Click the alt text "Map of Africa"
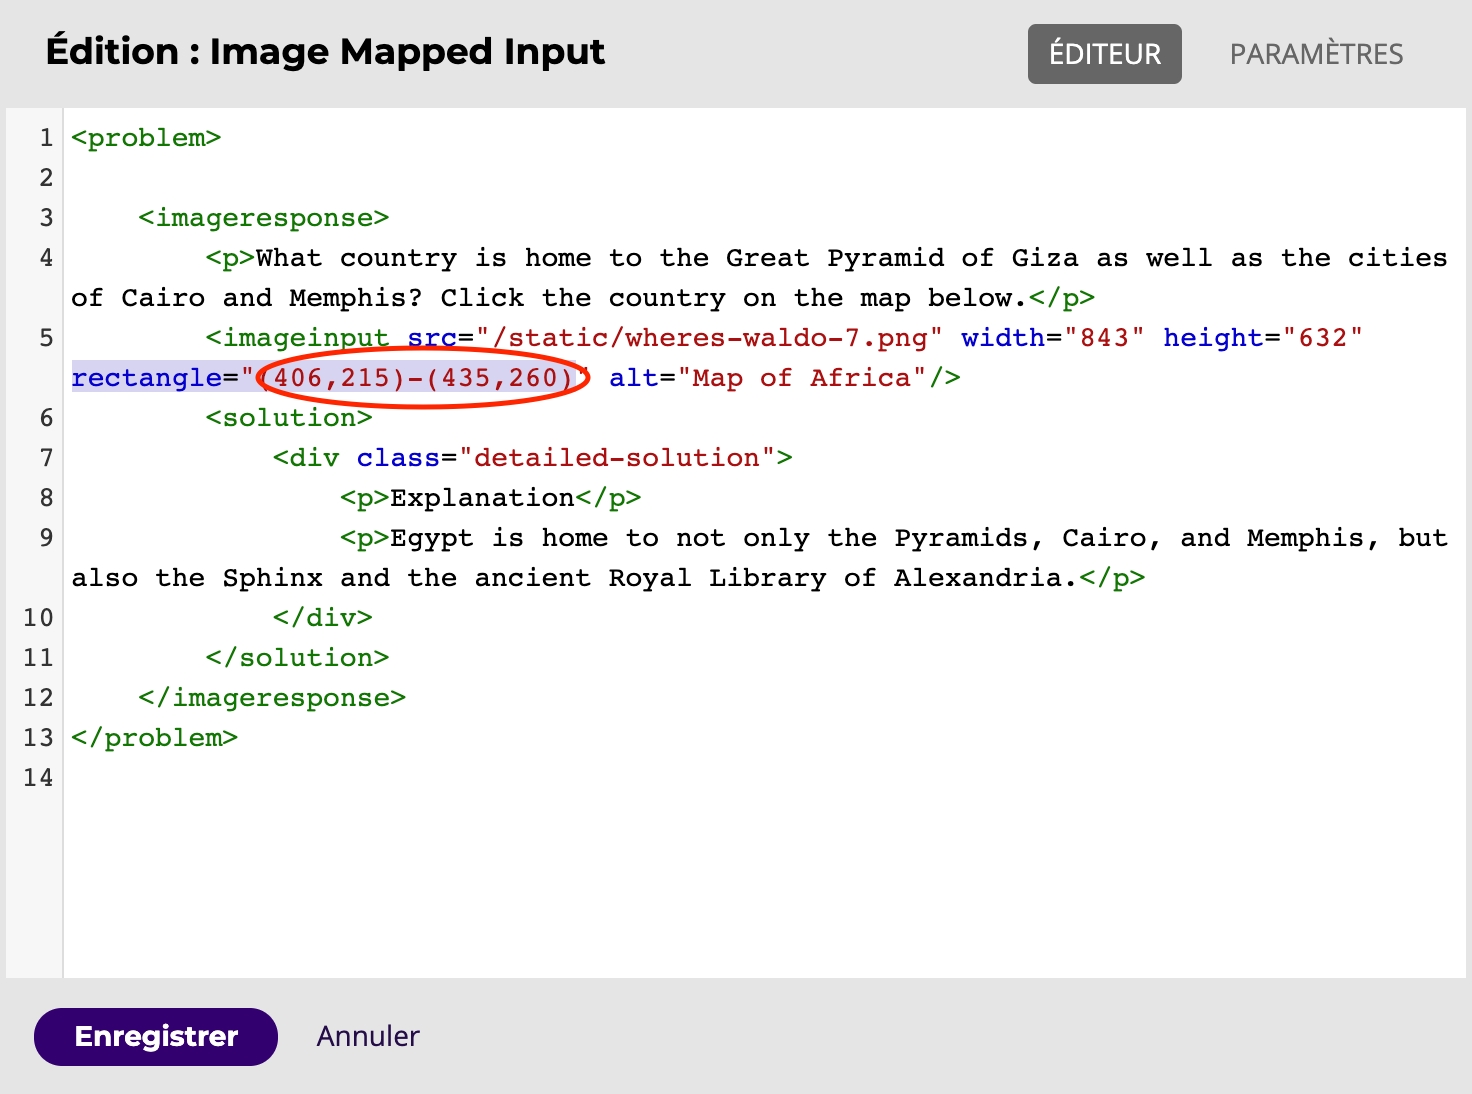1472x1094 pixels. 801,378
